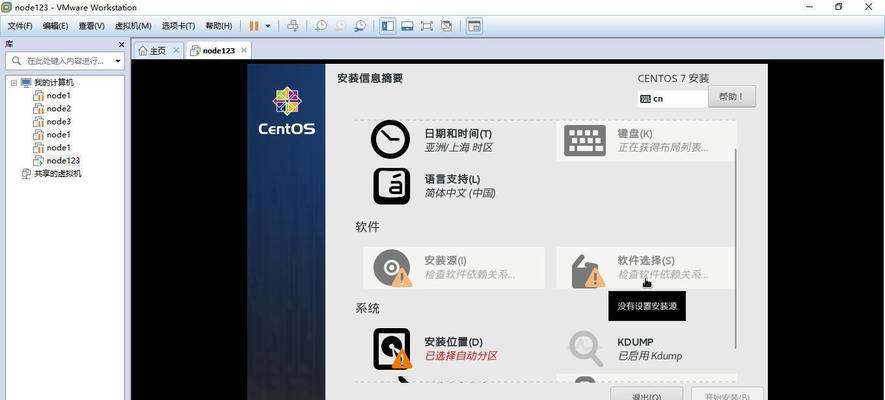The height and width of the screenshot is (400, 885).
Task: Open the 查看(V) menu
Action: click(x=91, y=26)
